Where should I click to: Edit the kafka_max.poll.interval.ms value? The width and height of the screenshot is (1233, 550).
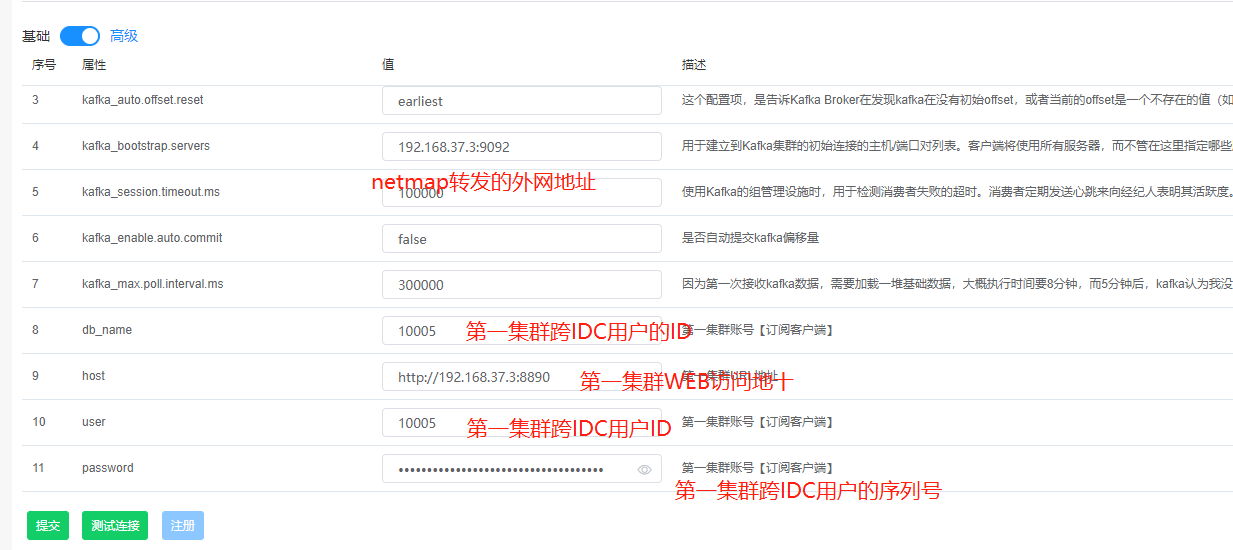521,285
